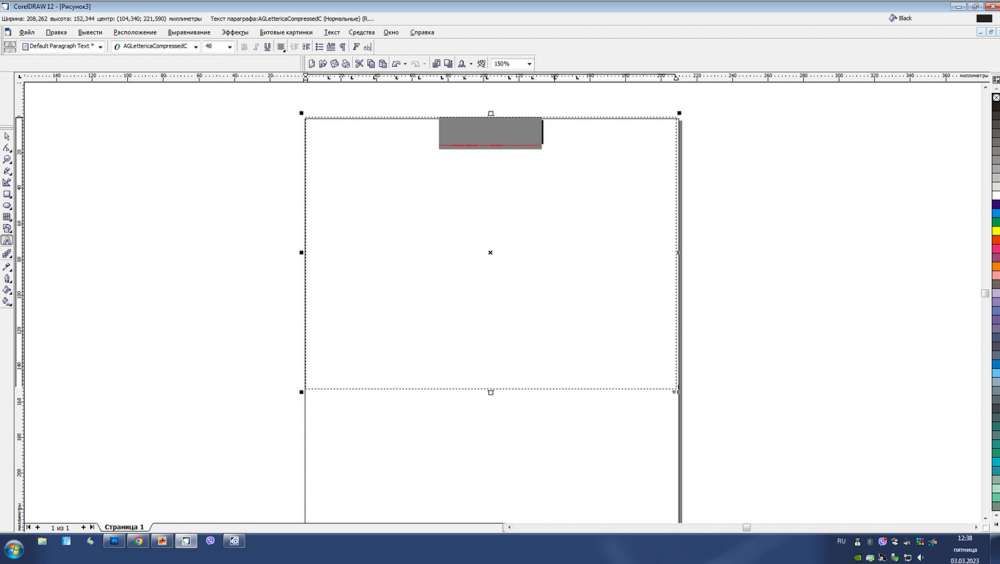Choose the Rectangle tool
1000x564 pixels.
coord(7,194)
